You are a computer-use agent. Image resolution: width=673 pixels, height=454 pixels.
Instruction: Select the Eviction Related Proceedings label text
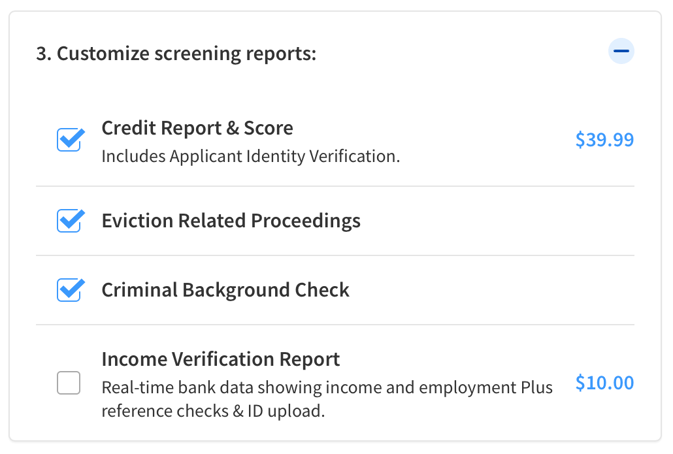click(231, 221)
